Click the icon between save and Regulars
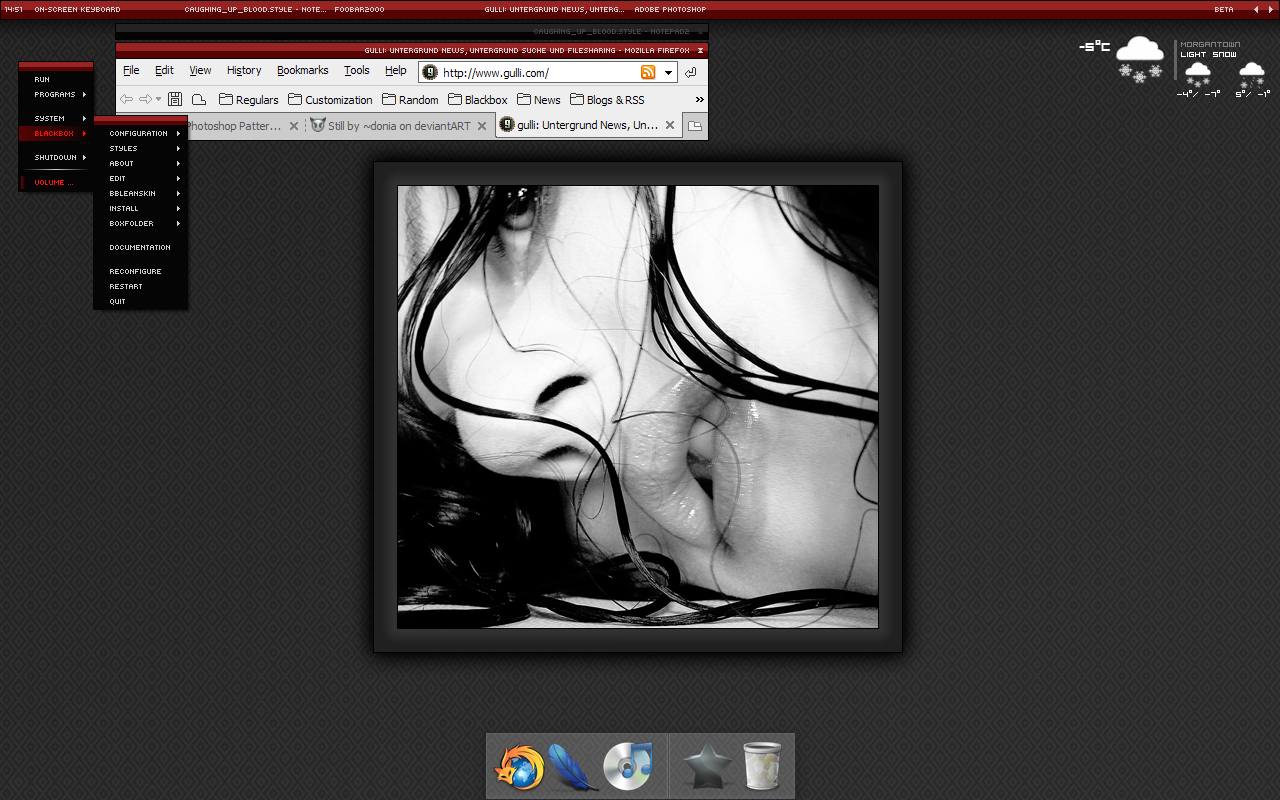 [x=199, y=99]
